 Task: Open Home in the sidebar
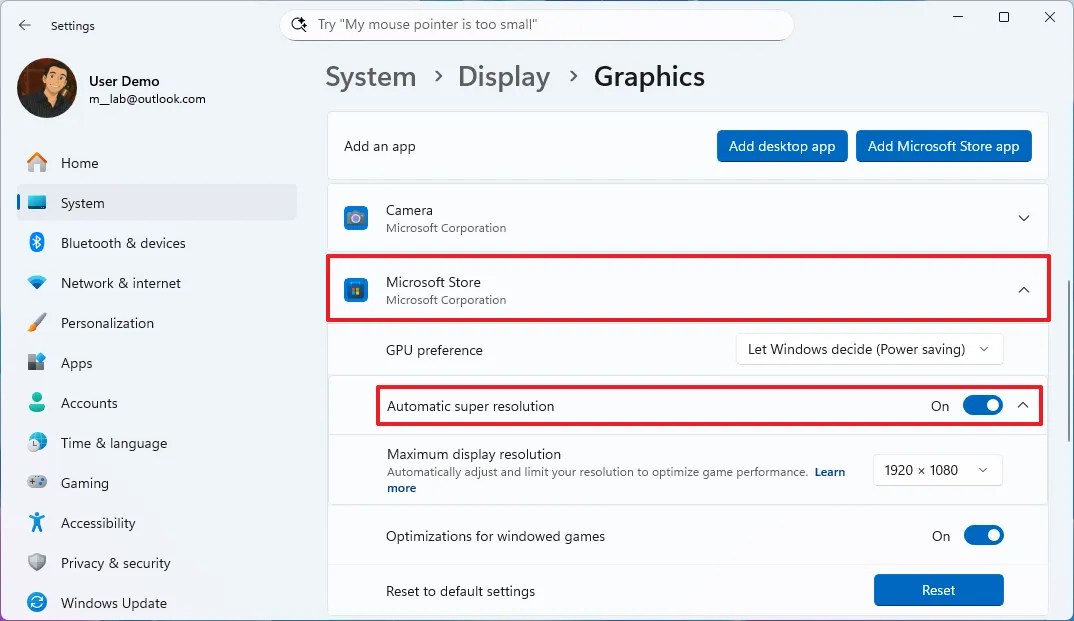point(157,163)
